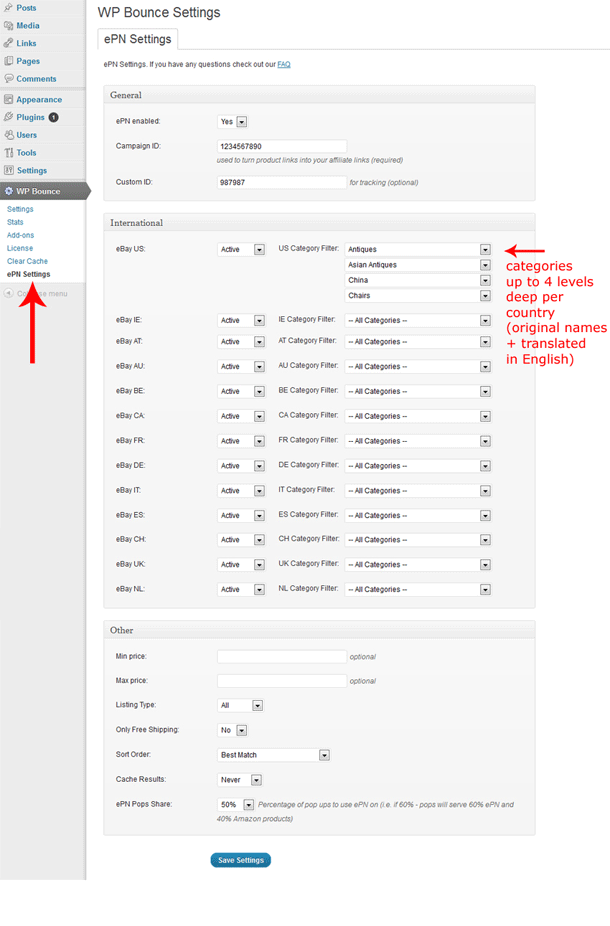Click the Plugins plug icon in sidebar
Screen dimensions: 610x926
pyautogui.click(x=8, y=117)
